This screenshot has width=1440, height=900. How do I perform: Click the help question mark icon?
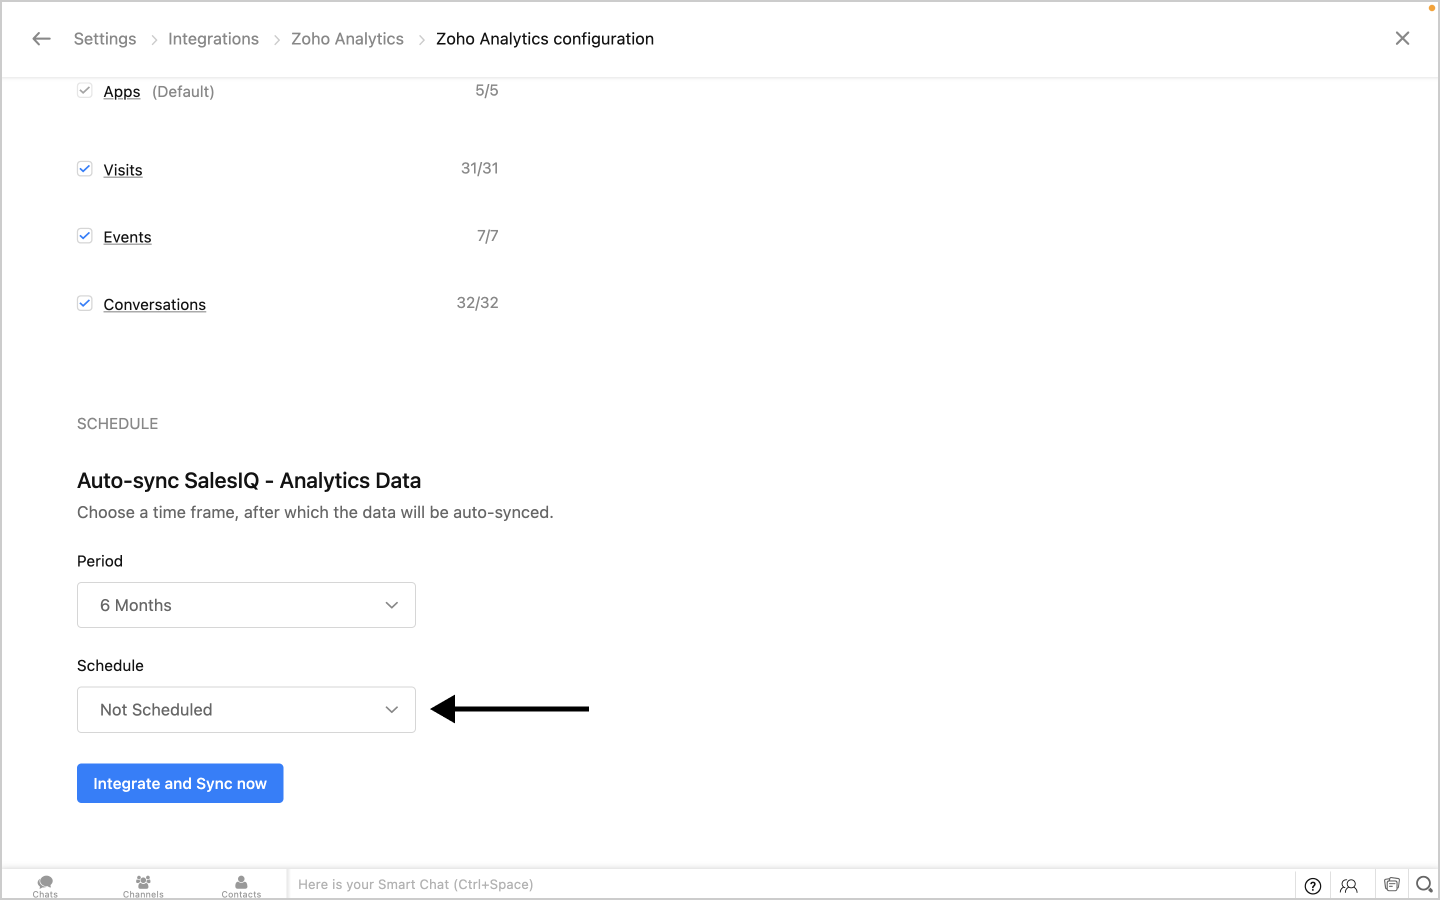pos(1313,885)
